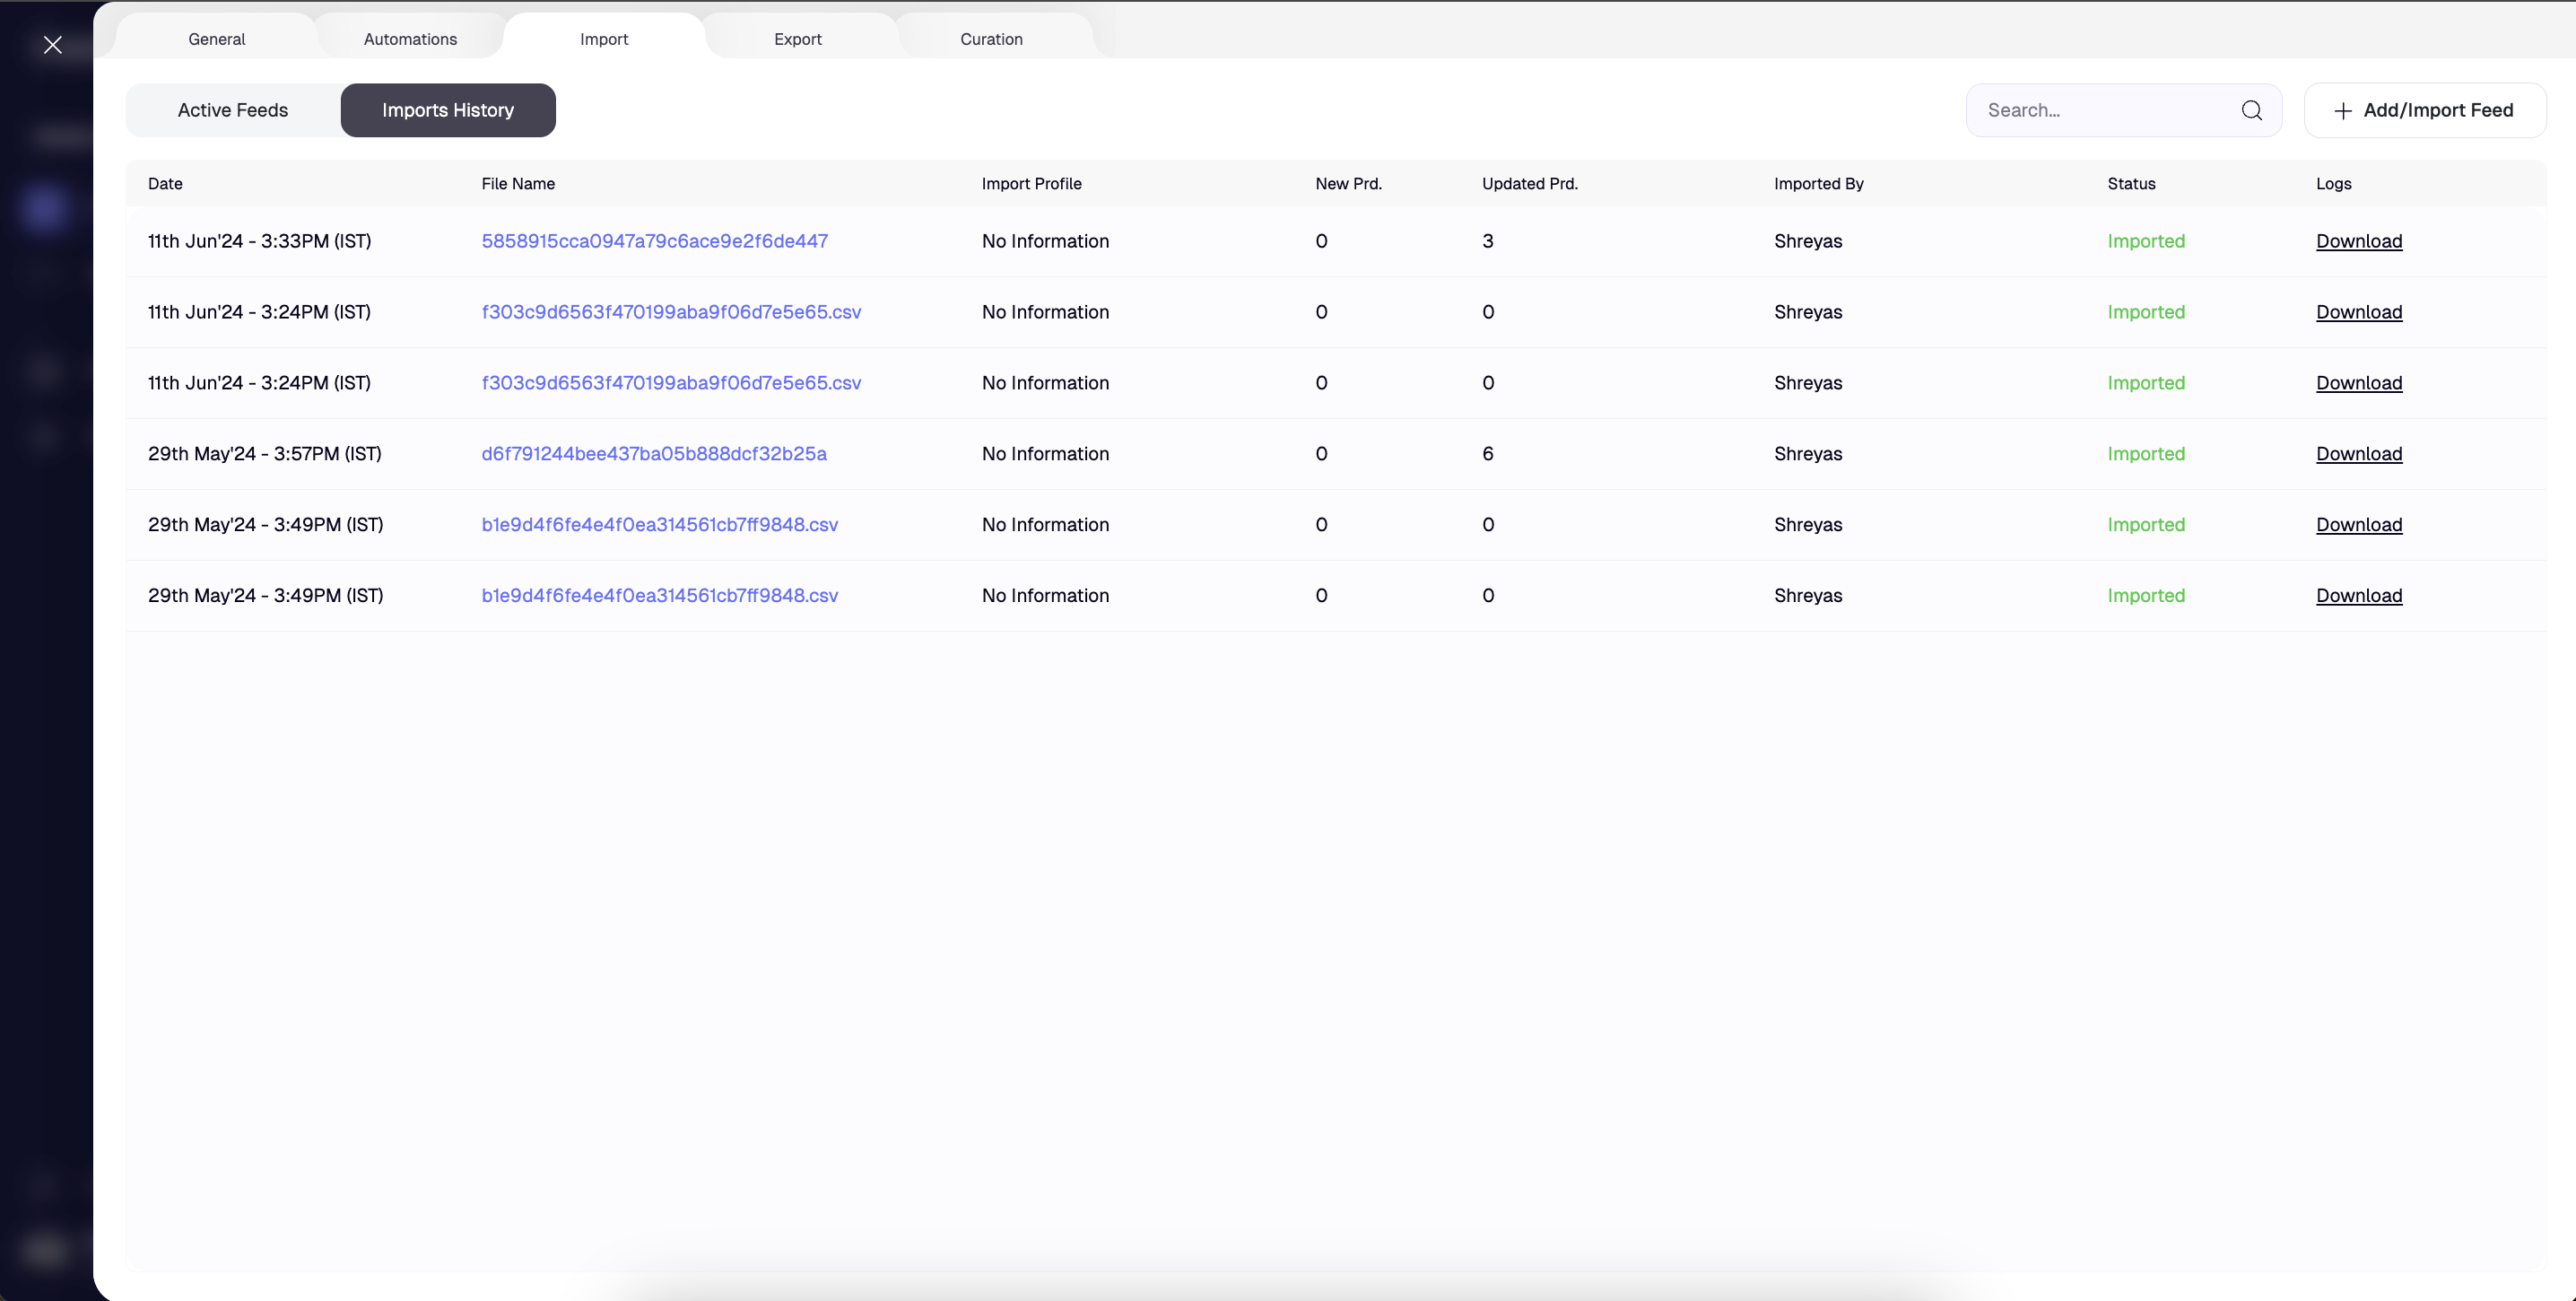Click the Status column header
The height and width of the screenshot is (1301, 2576).
coord(2131,184)
